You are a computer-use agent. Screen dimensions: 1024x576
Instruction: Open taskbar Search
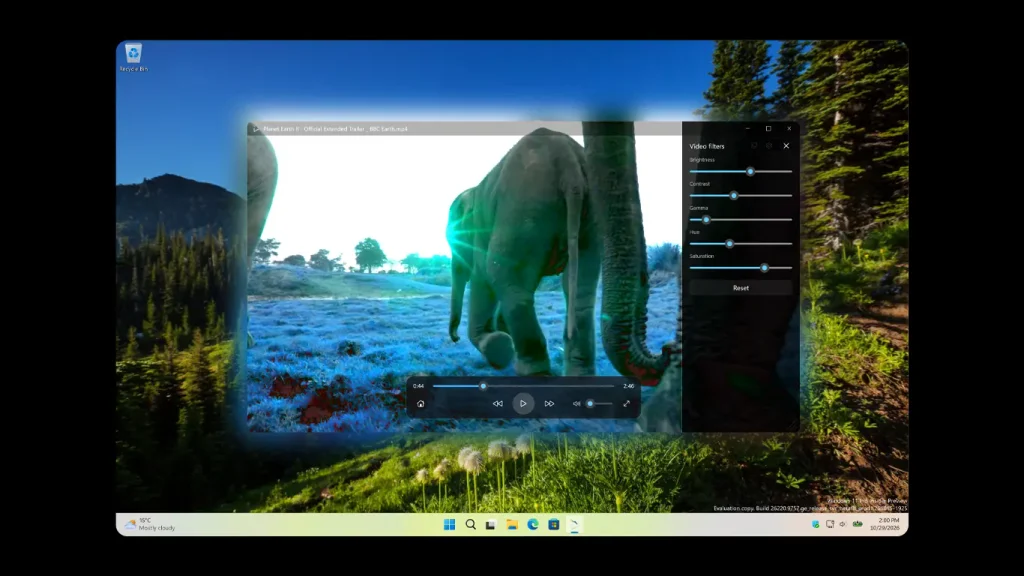pos(470,524)
